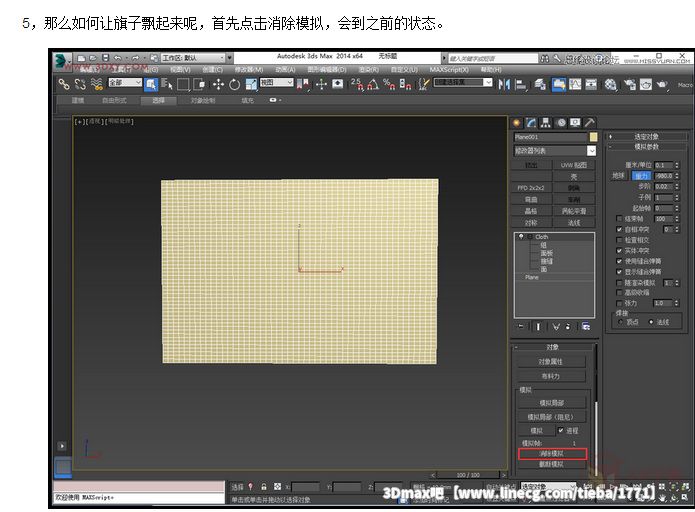Toggle the 进程 checkbox next to 模拟

[x=561, y=430]
